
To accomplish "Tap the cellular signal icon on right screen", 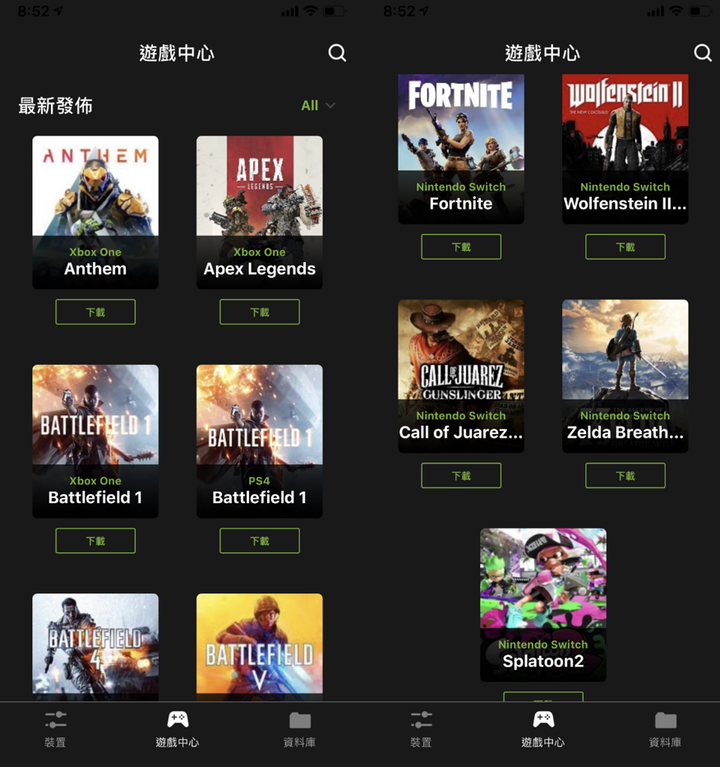I will [x=656, y=11].
